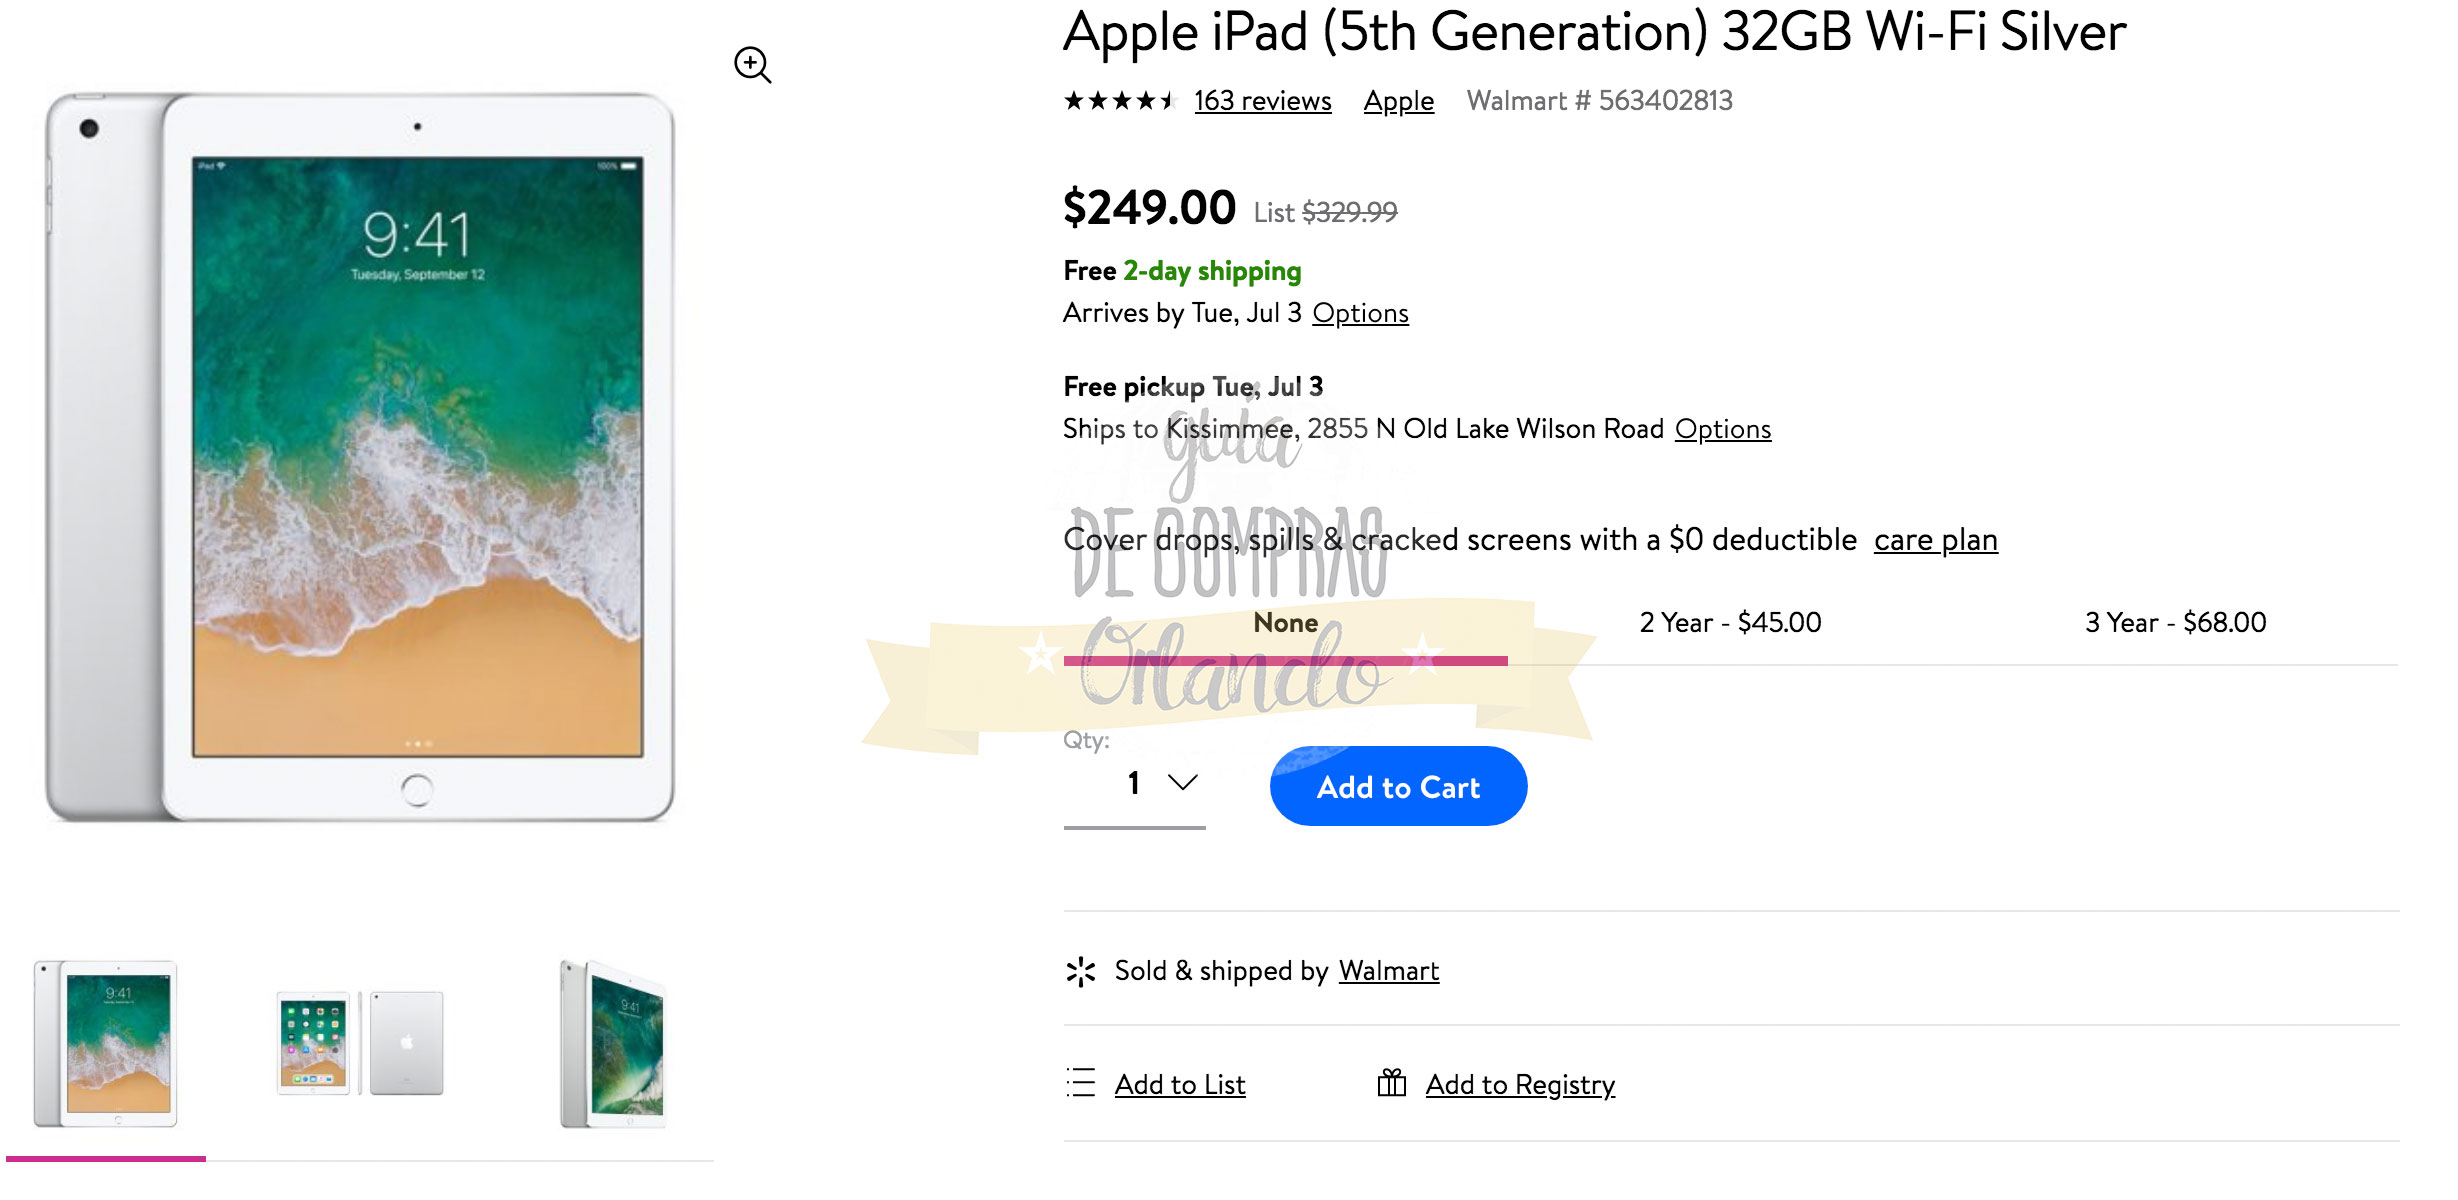Choose the 2 Year - $45.00 care plan

tap(1730, 623)
